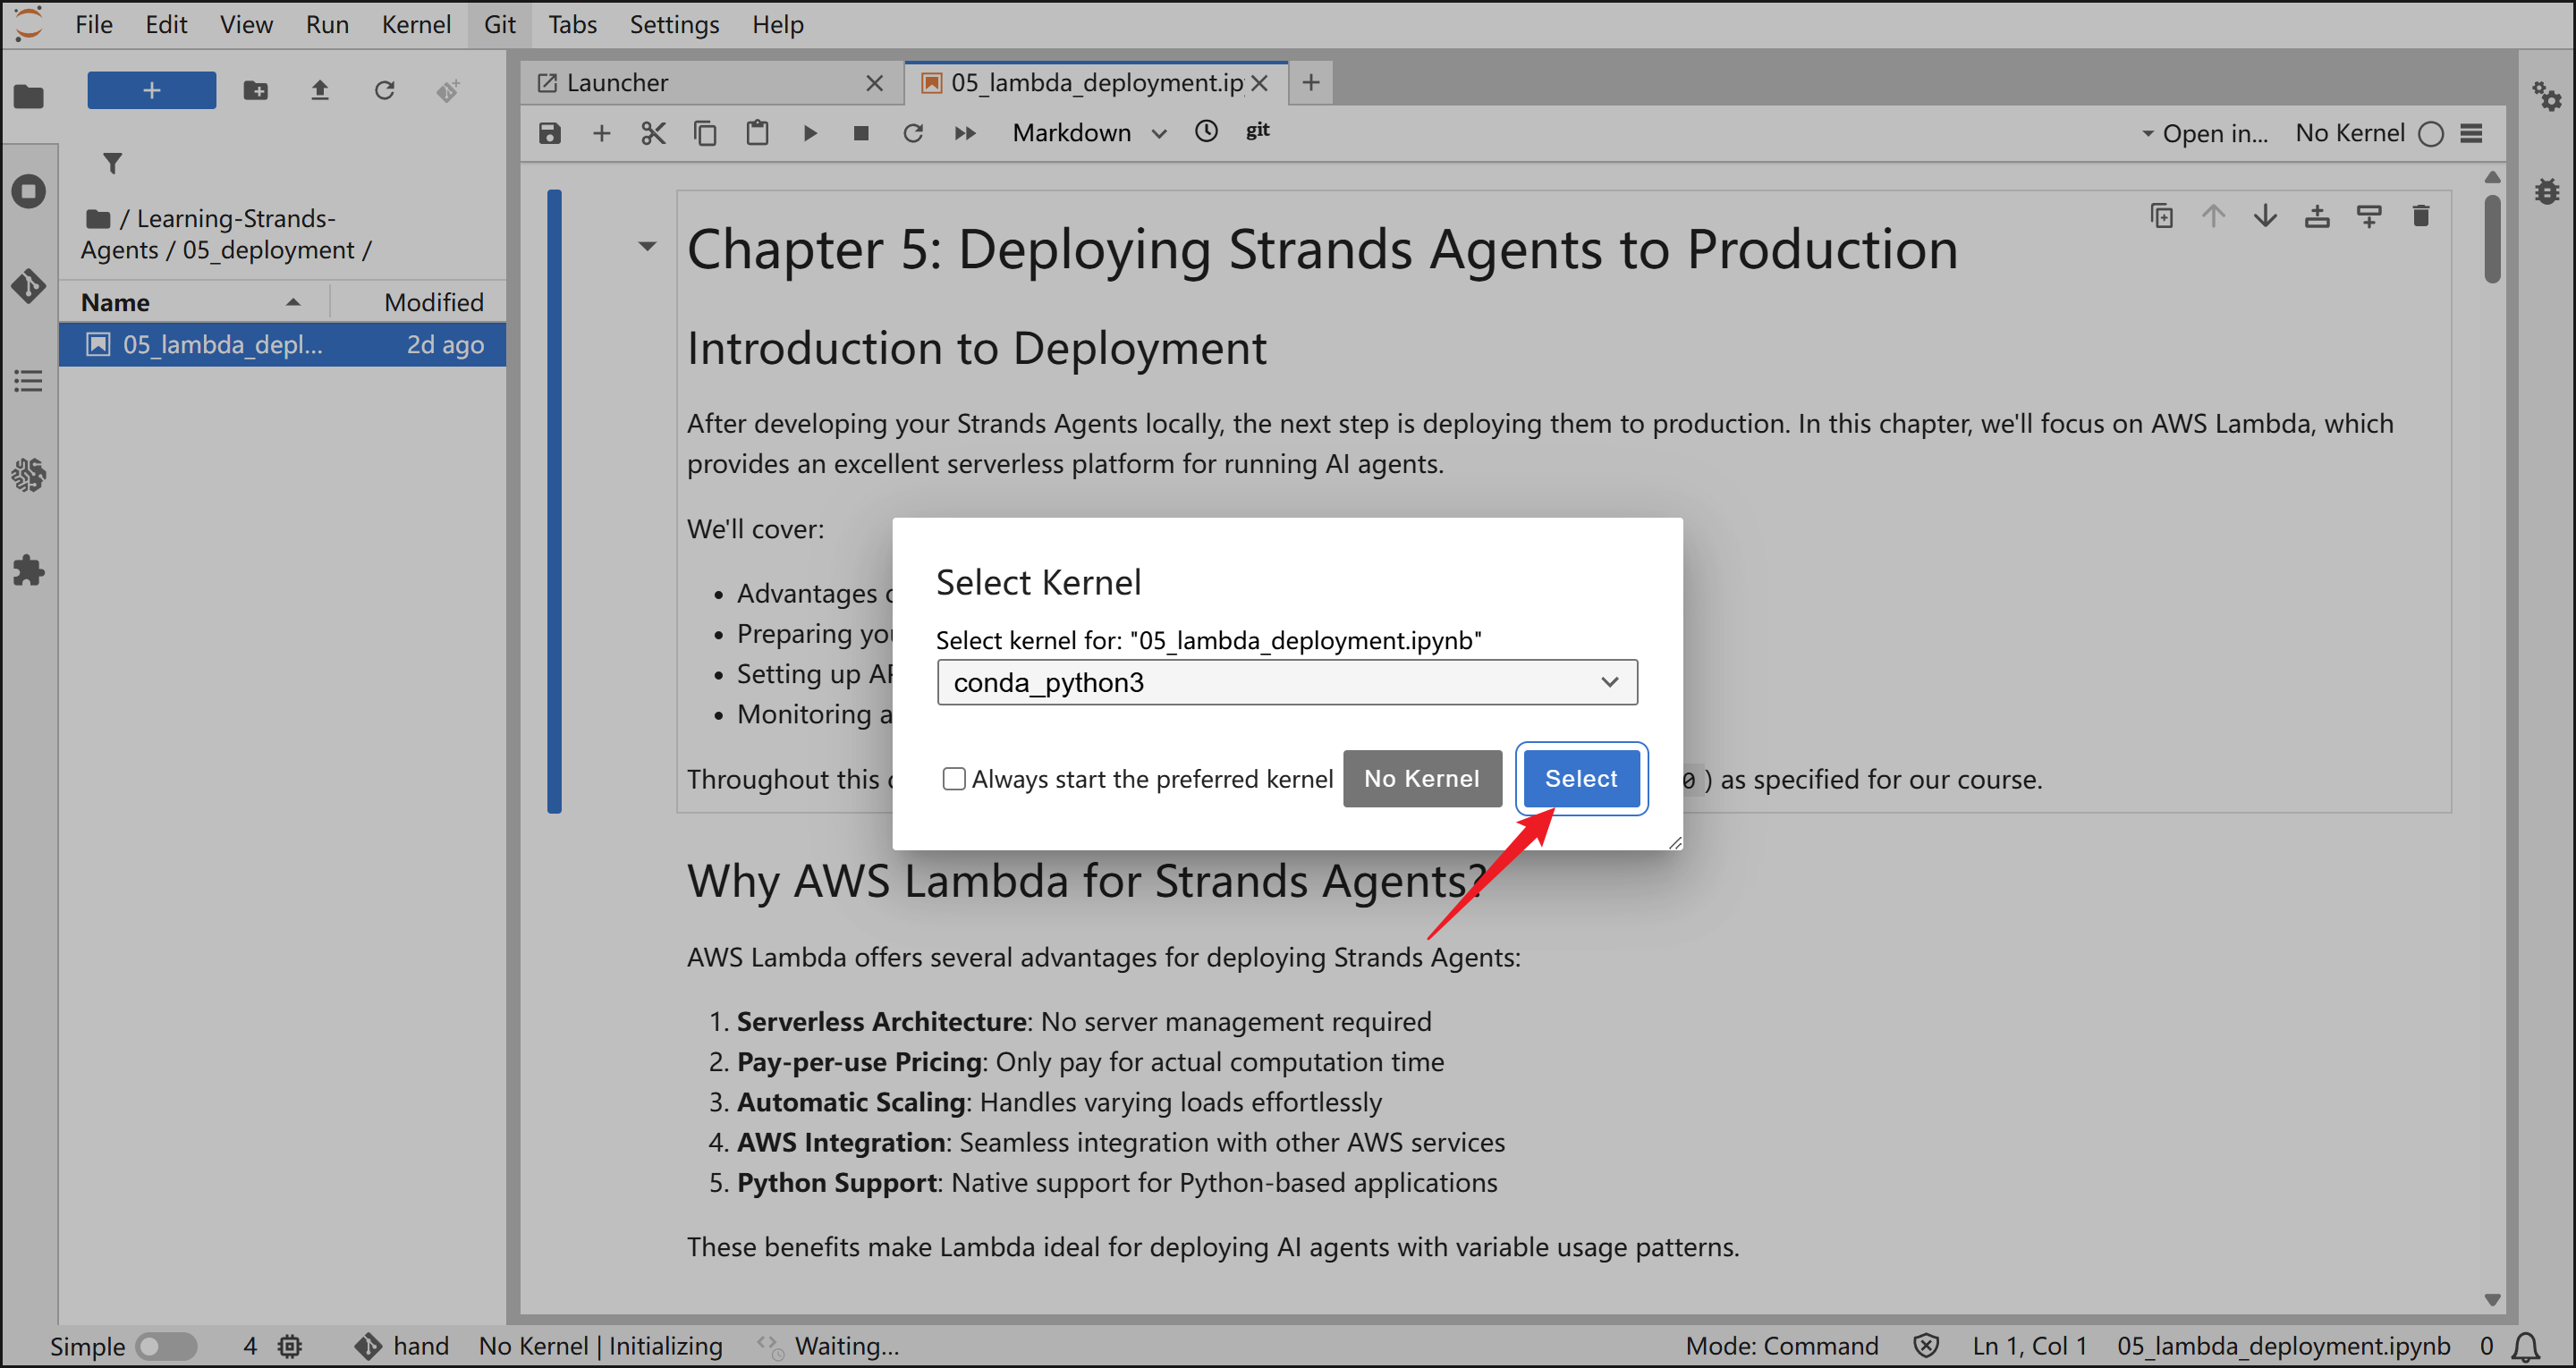Click the Git clone icon in file browser
2576x1368 pixels.
(x=448, y=90)
